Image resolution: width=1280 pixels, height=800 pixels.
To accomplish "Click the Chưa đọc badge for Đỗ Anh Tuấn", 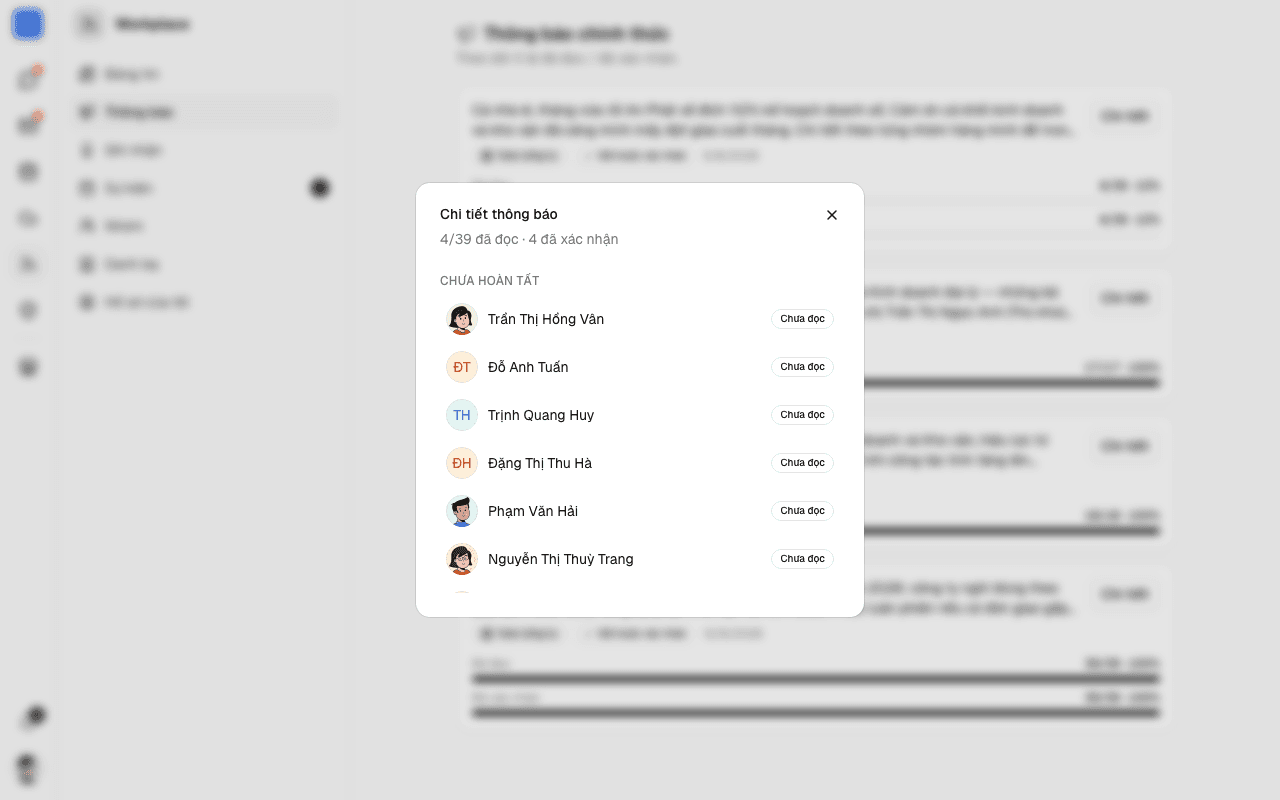I will point(802,367).
